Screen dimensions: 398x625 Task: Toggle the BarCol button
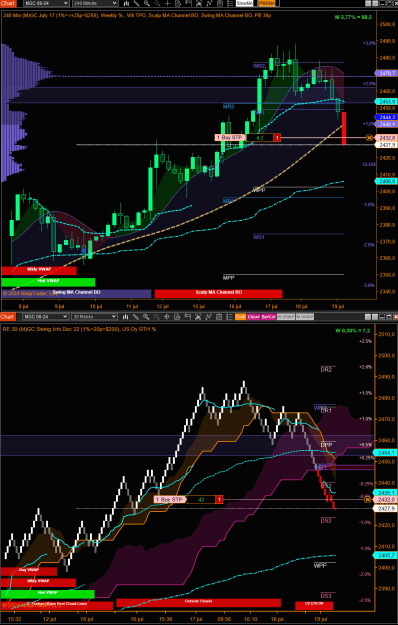(268, 317)
